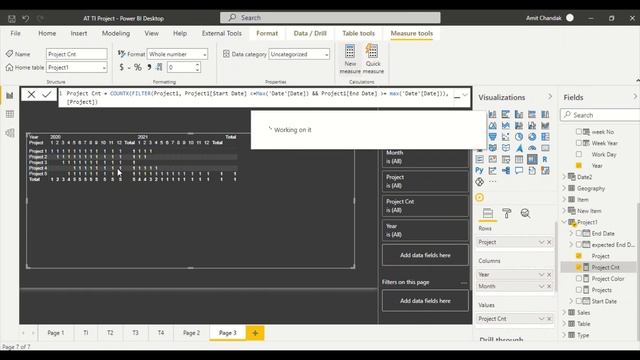Screen dimensions: 640x360
Task: Tick the Start Date field checkbox
Action: [579, 301]
